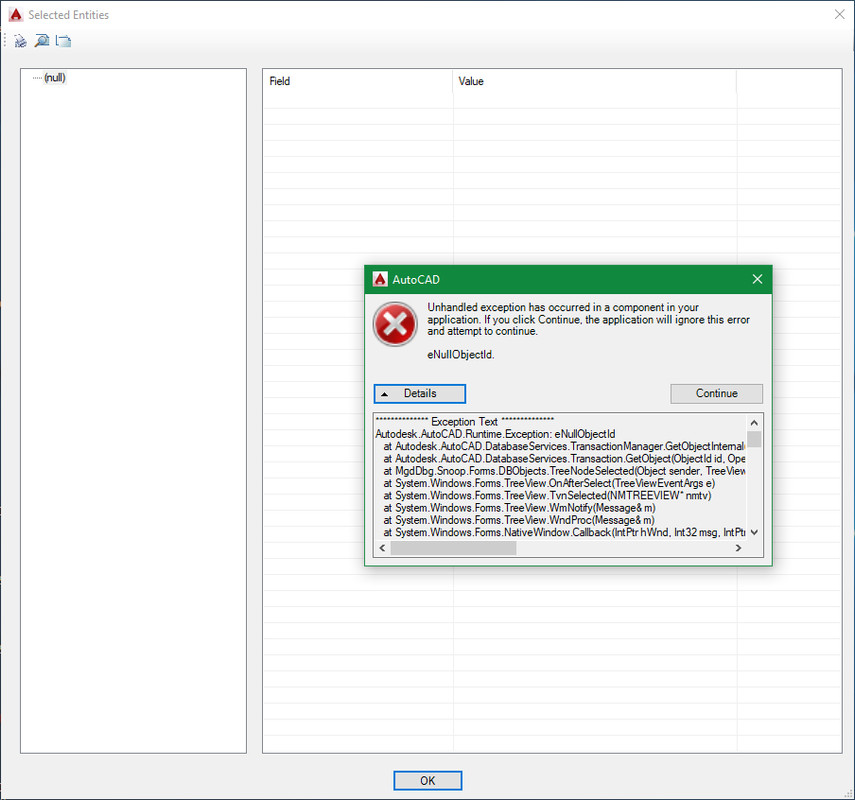Click the 'MgdDbg.Snoop.Forms.DBObjects.TreeNodeSelected' stack line
This screenshot has height=800, width=855.
coord(564,471)
